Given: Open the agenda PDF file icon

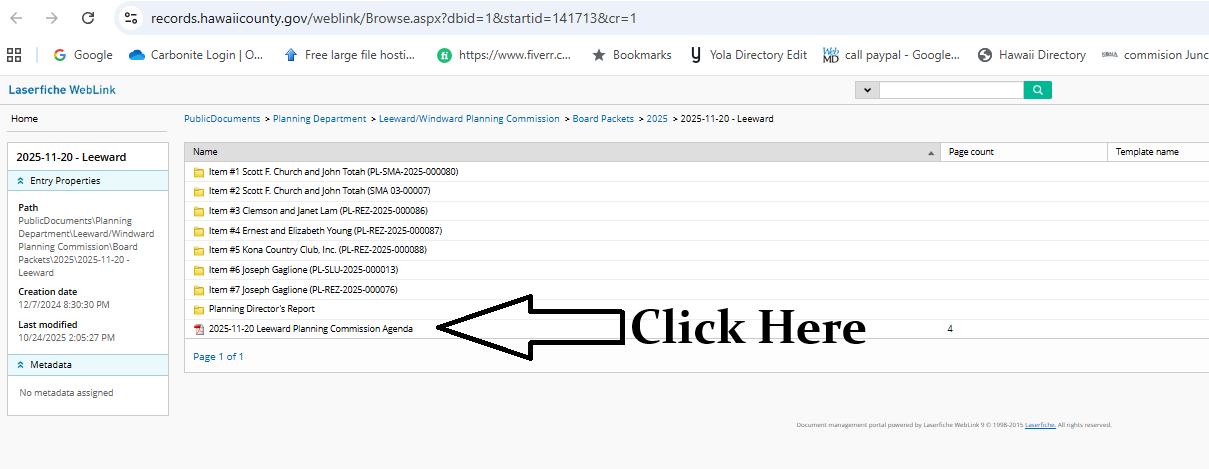Looking at the screenshot, I should (x=198, y=329).
